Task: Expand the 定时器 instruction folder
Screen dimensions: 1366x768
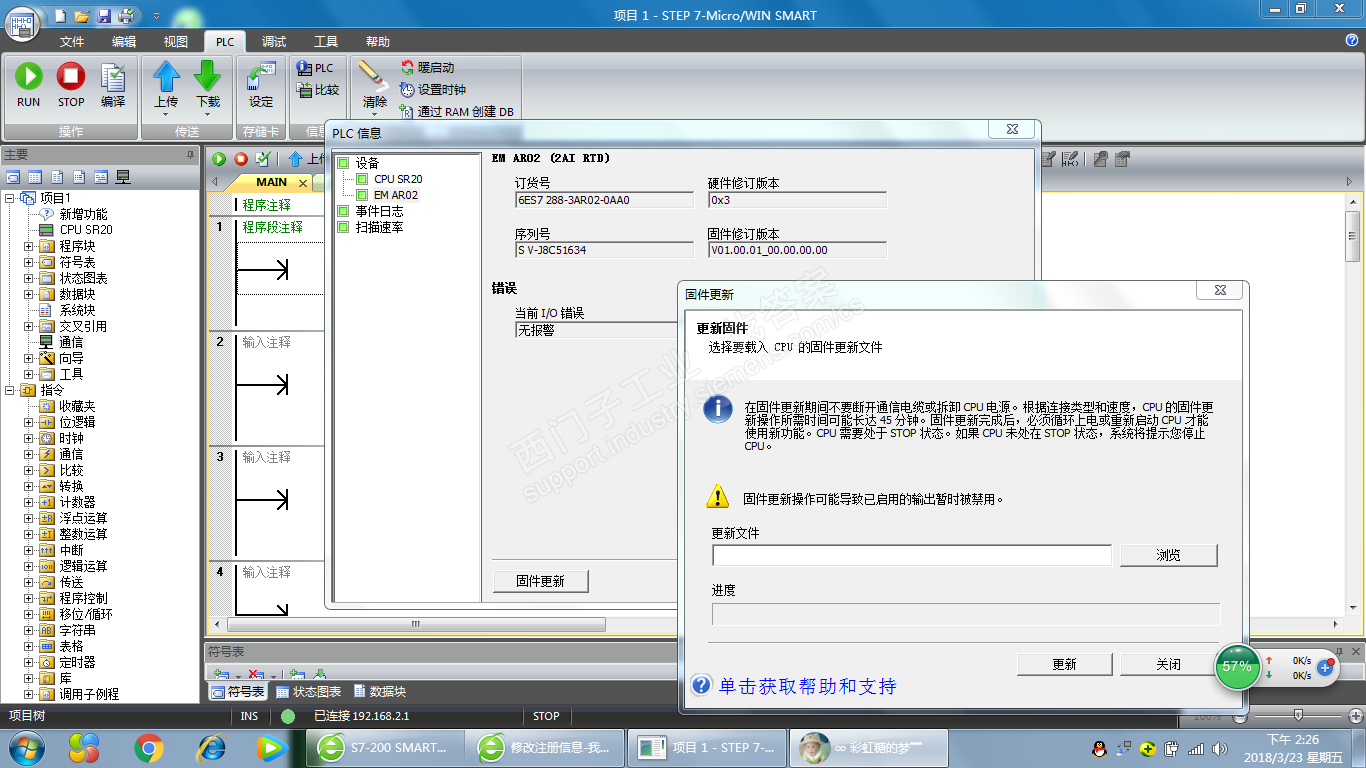Action: pos(29,662)
